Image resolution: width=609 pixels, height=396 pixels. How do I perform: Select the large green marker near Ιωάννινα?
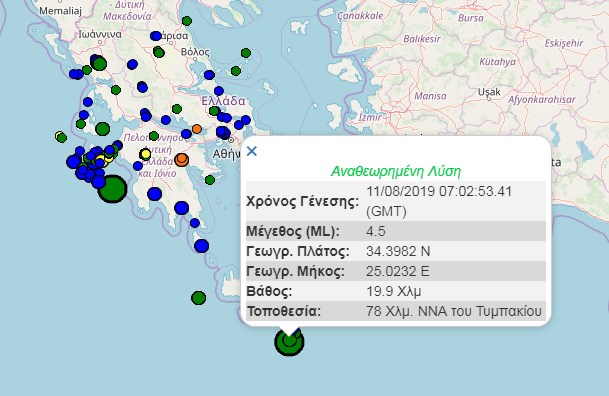click(99, 63)
